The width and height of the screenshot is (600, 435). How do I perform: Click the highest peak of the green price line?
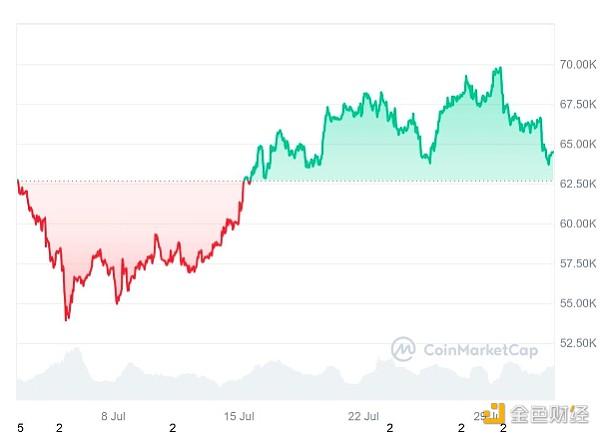(x=499, y=68)
